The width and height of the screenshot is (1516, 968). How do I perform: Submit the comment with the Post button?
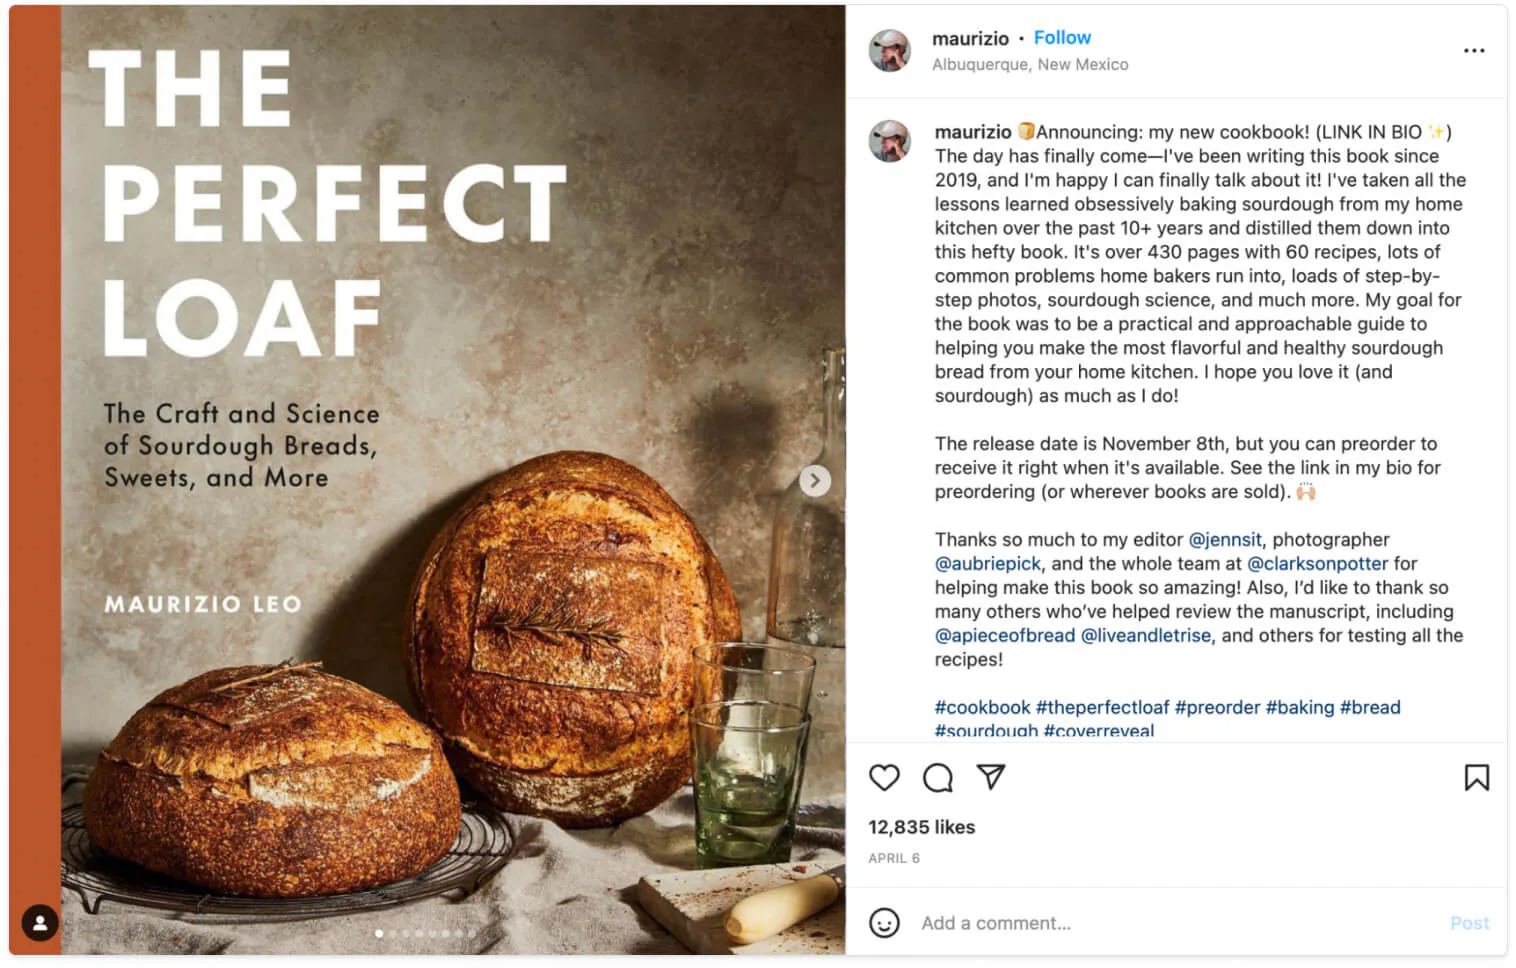[1470, 923]
